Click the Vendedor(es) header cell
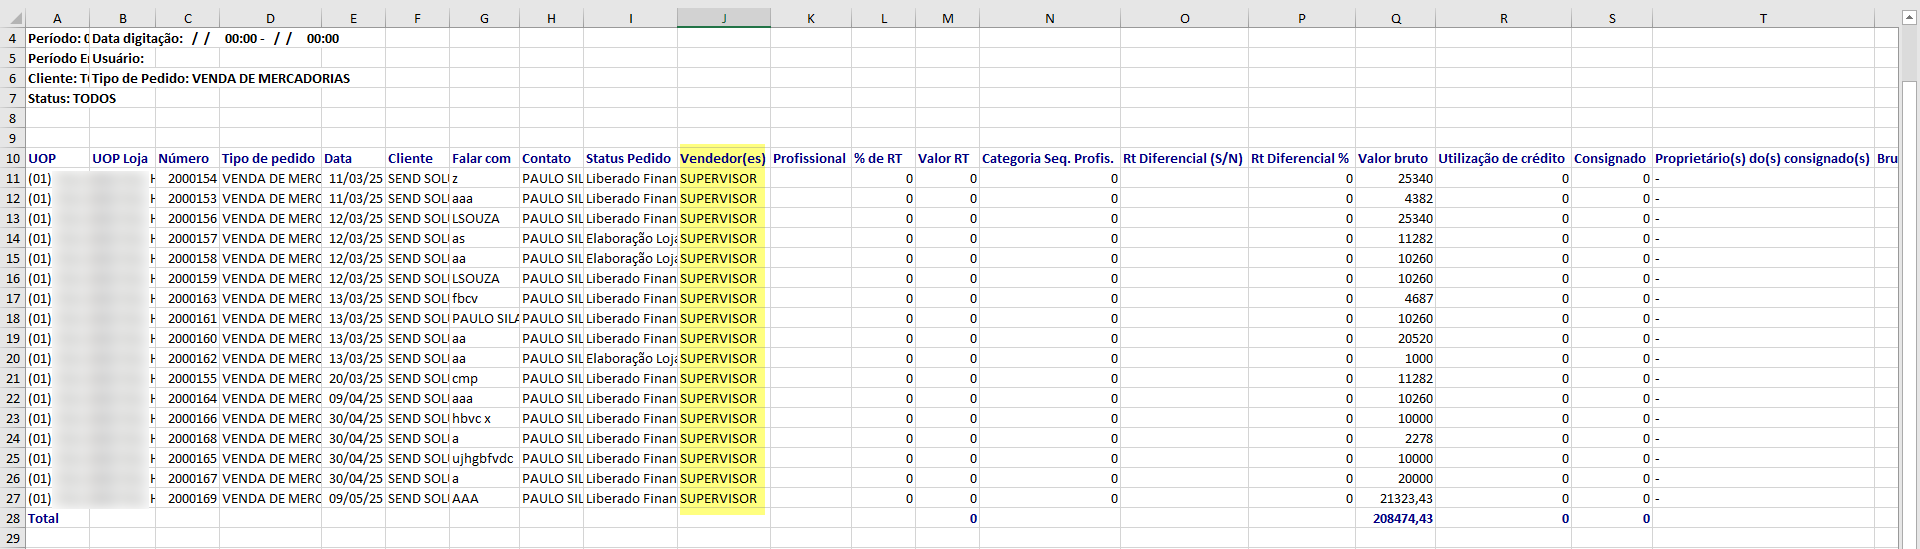This screenshot has height=549, width=1920. coord(723,158)
